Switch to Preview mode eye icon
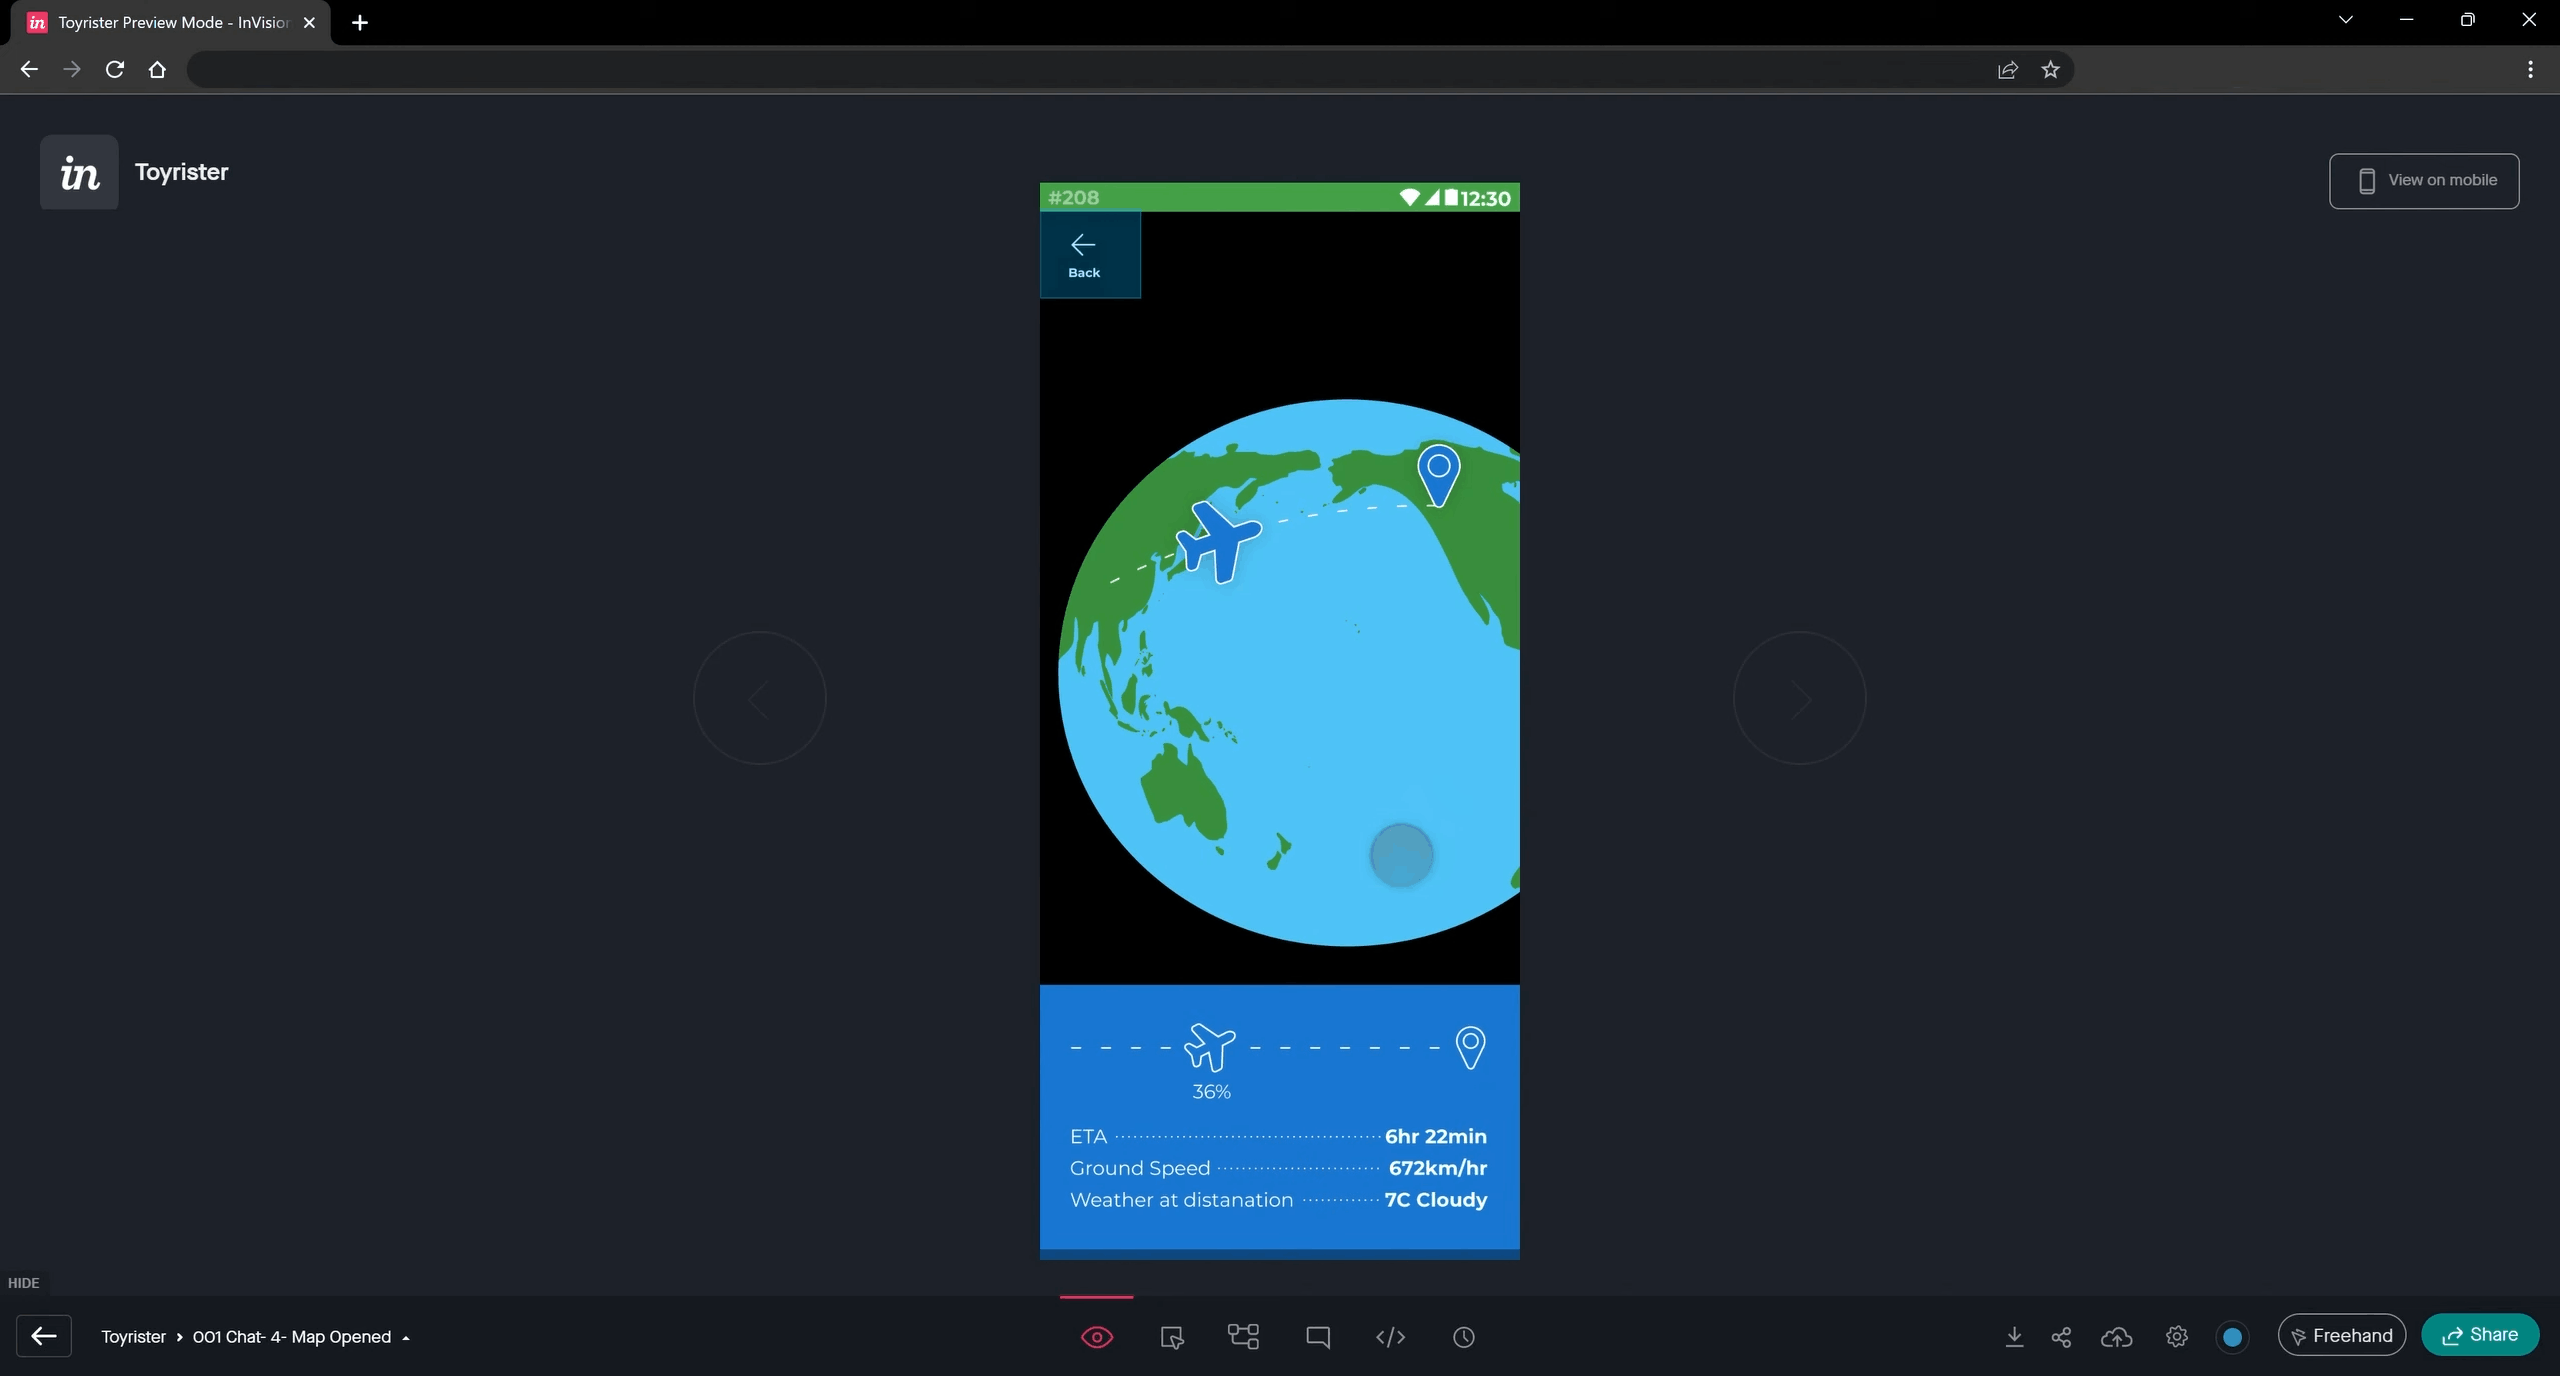This screenshot has width=2560, height=1376. click(1097, 1337)
